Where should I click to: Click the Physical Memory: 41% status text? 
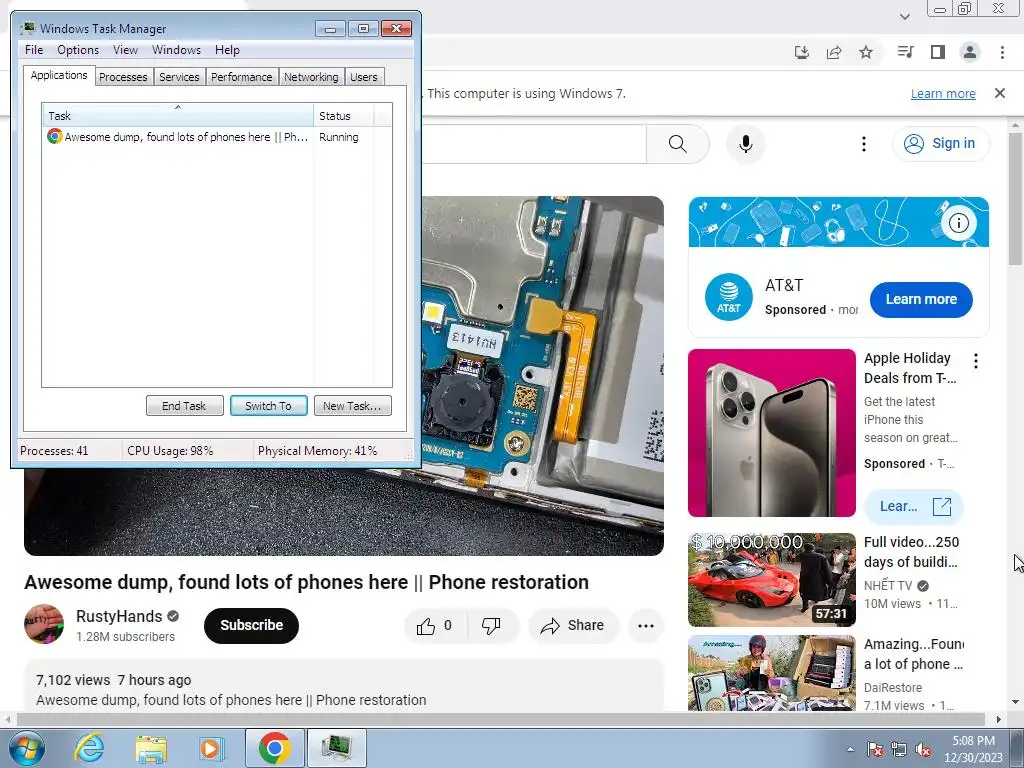coord(317,451)
